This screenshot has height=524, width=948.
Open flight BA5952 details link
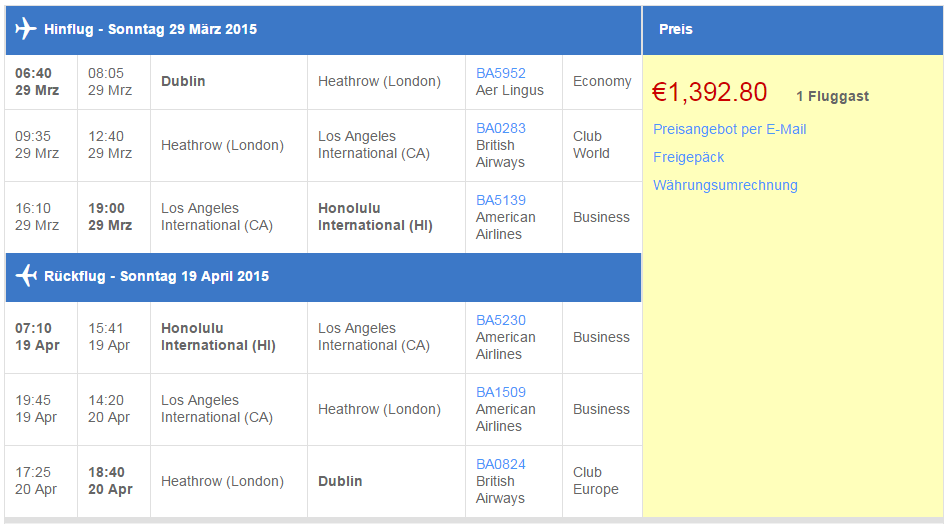[501, 73]
